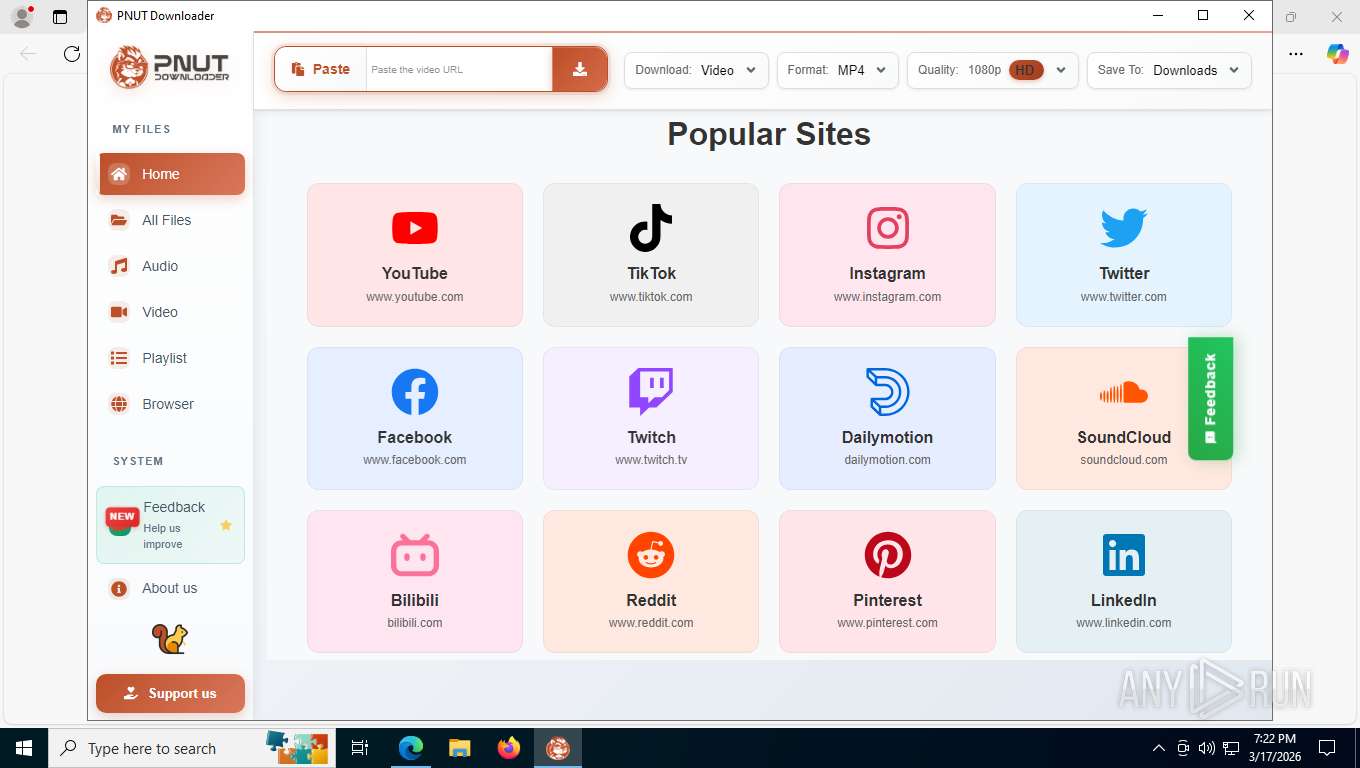Image resolution: width=1360 pixels, height=768 pixels.
Task: Click the www.tiktok.com text
Action: [x=651, y=297]
